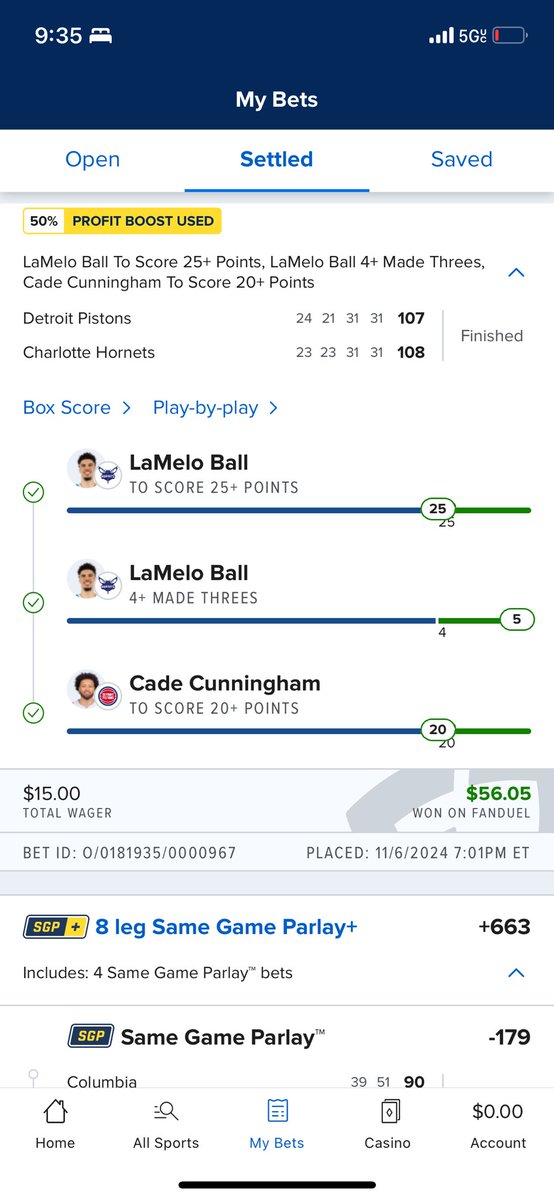This screenshot has width=554, height=1200.
Task: Tap green checkmark for Cade Cunningham leg
Action: pyautogui.click(x=33, y=713)
